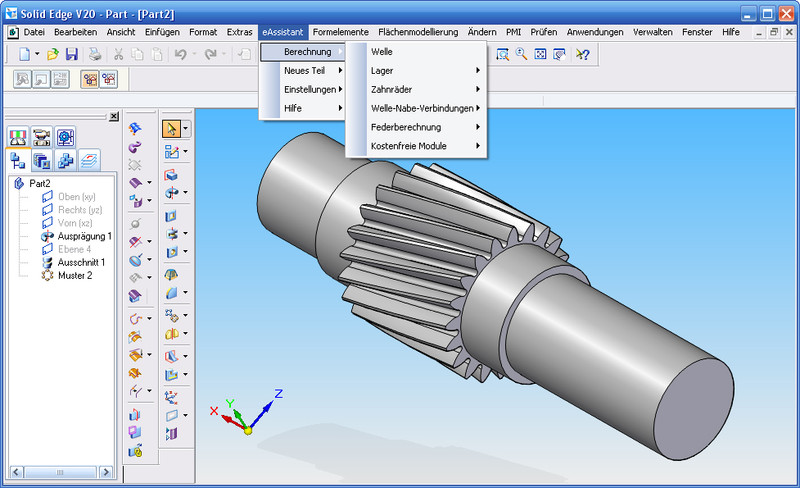Select Ausprägung 1 in the feature tree
Viewport: 800px width, 488px height.
(x=84, y=236)
